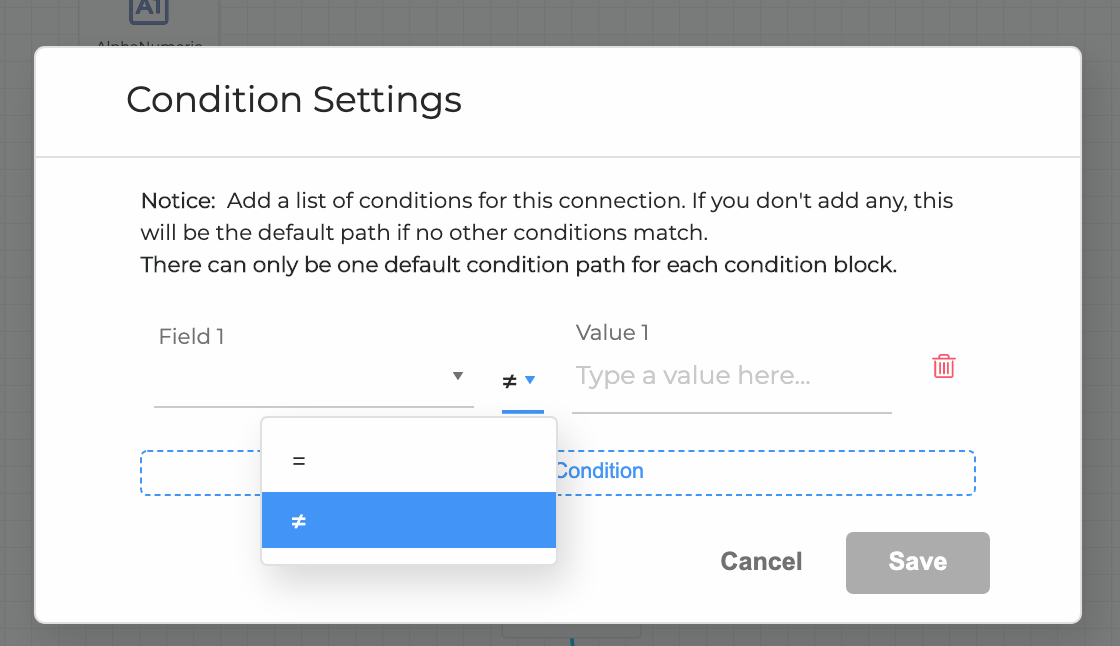Open the comparison operator selector showing ≠

519,380
